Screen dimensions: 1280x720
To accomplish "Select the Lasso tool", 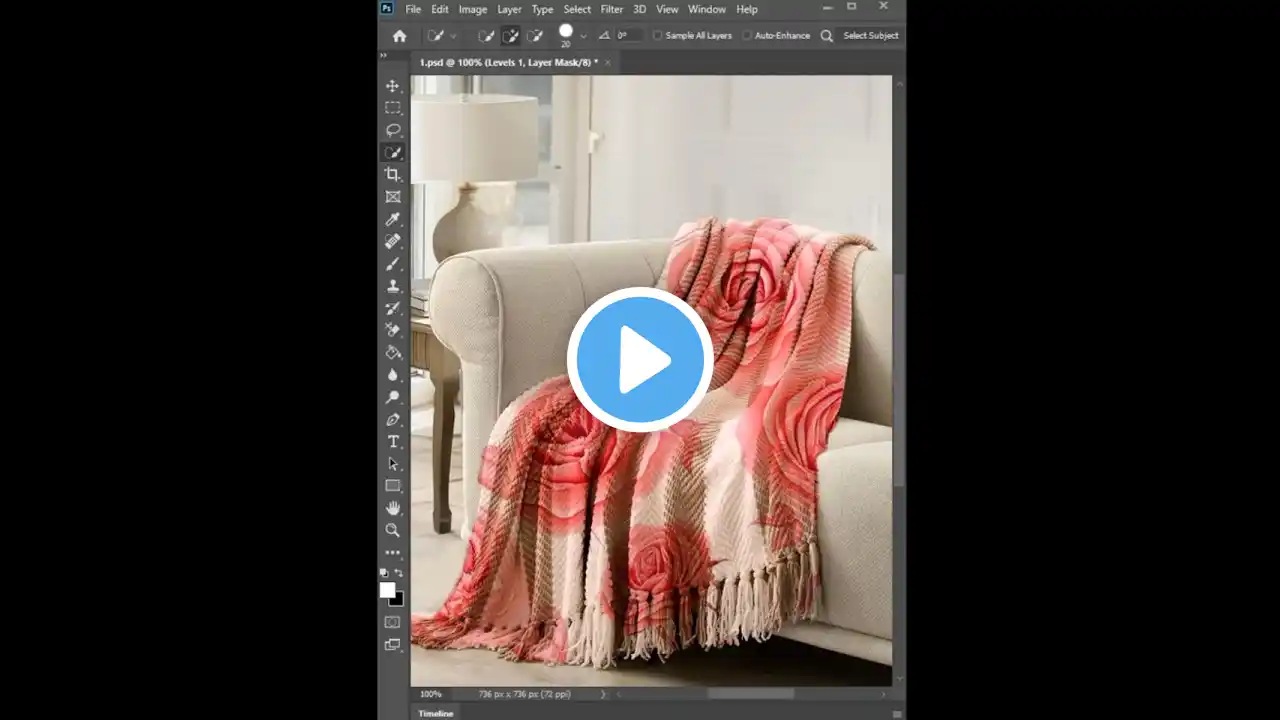I will 393,130.
